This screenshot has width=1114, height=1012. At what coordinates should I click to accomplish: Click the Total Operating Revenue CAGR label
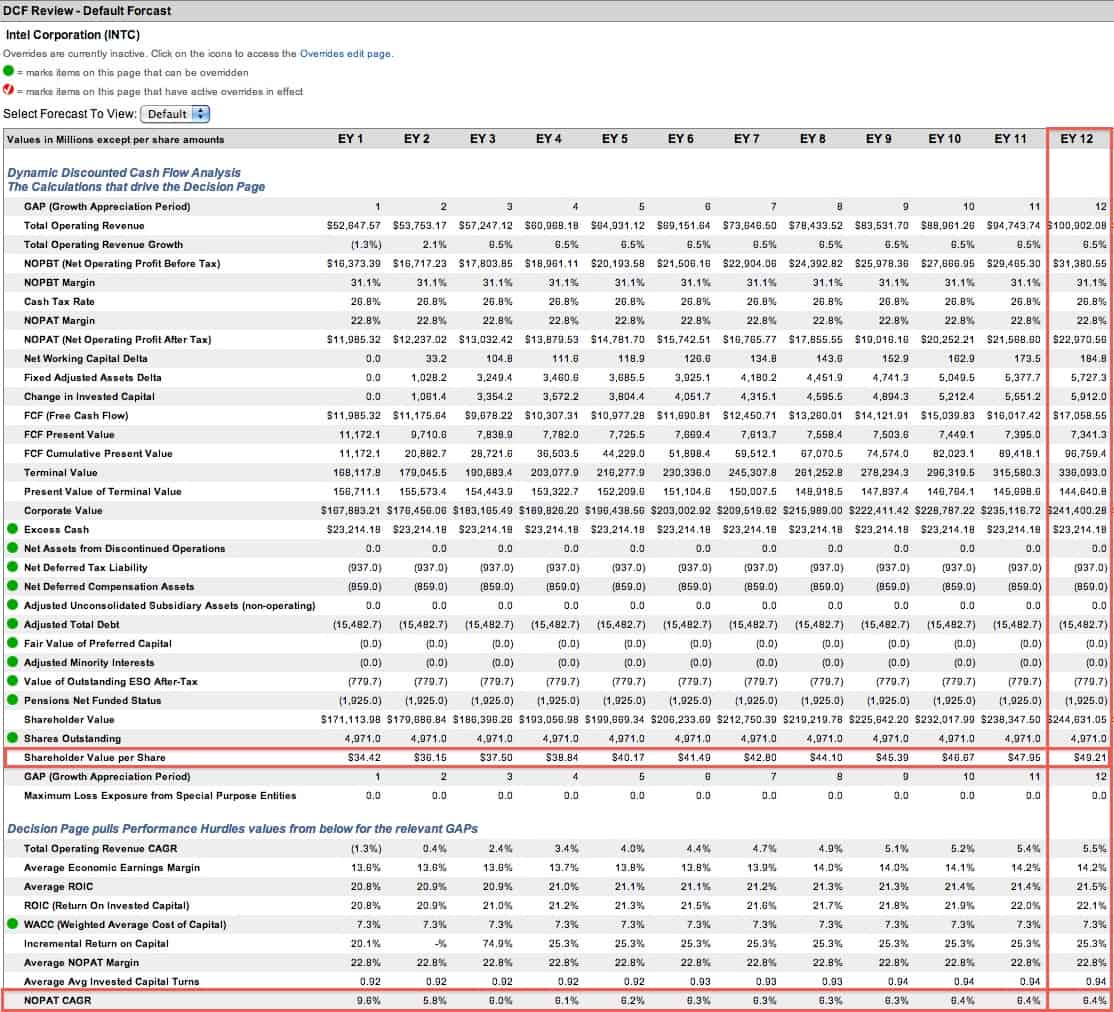click(100, 849)
